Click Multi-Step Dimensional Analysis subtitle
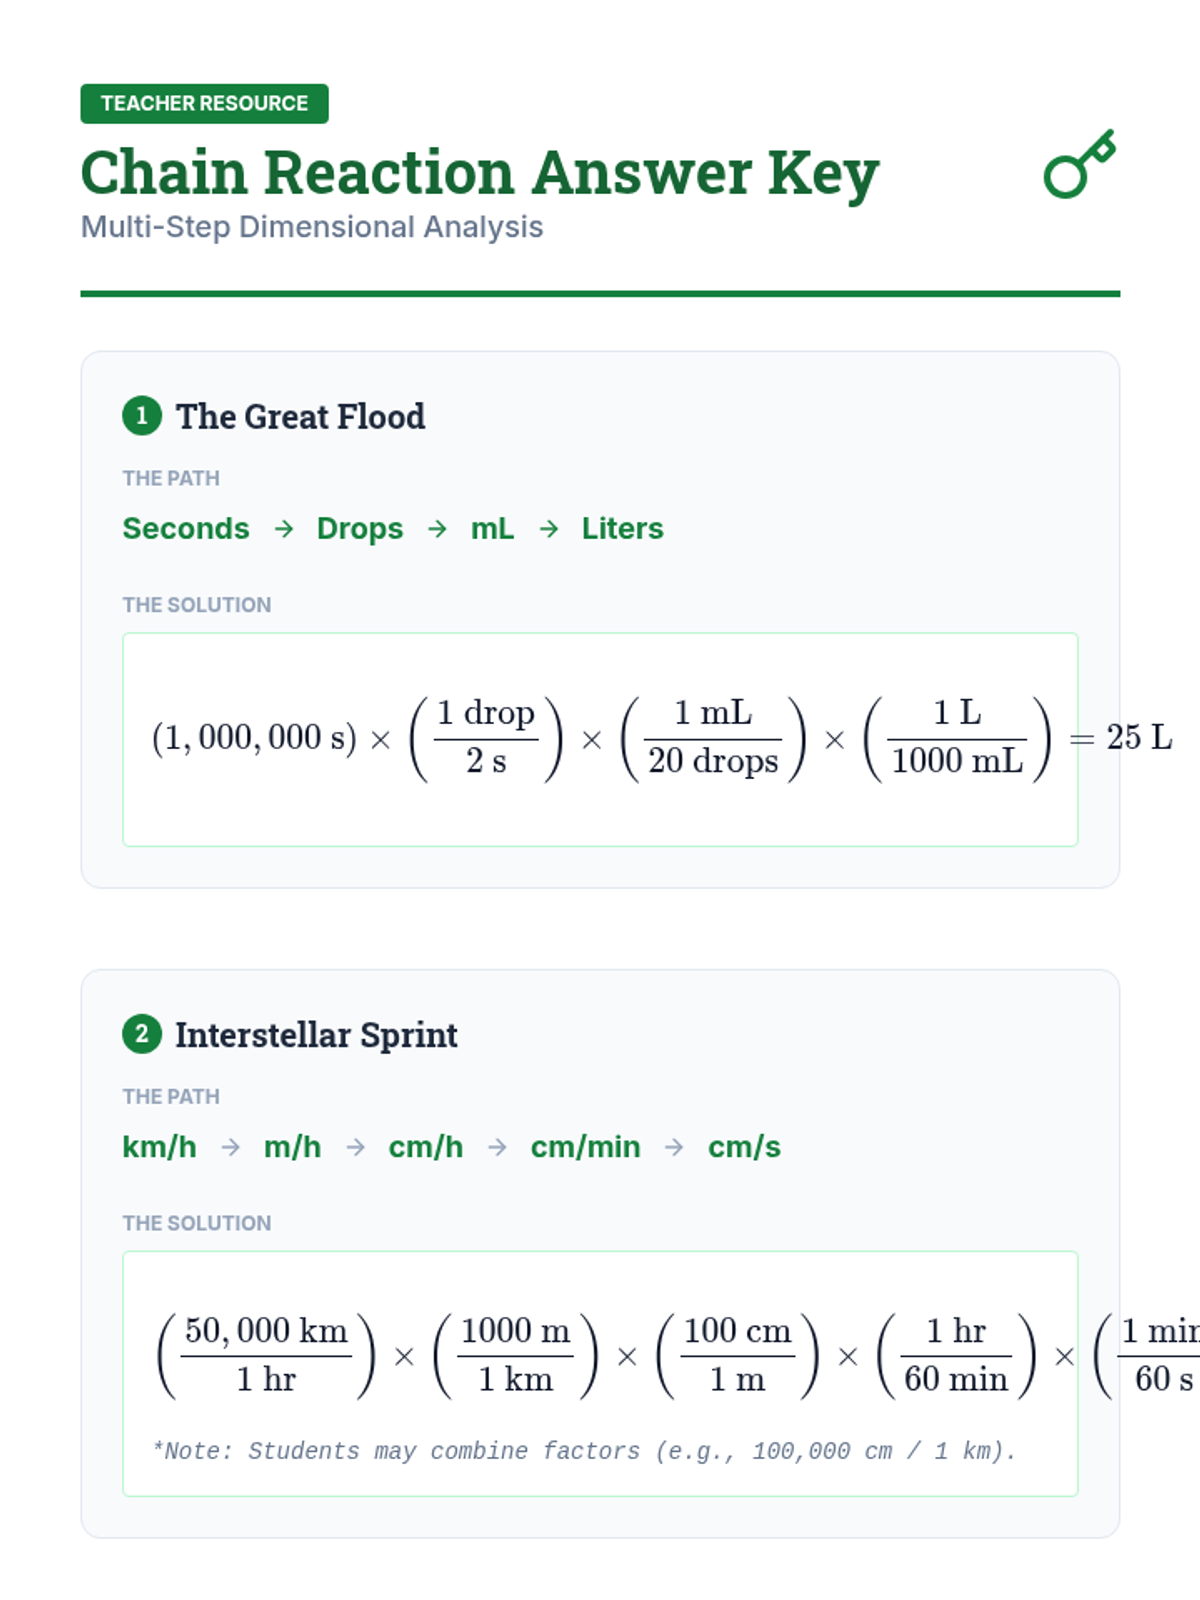1200x1600 pixels. (x=312, y=227)
